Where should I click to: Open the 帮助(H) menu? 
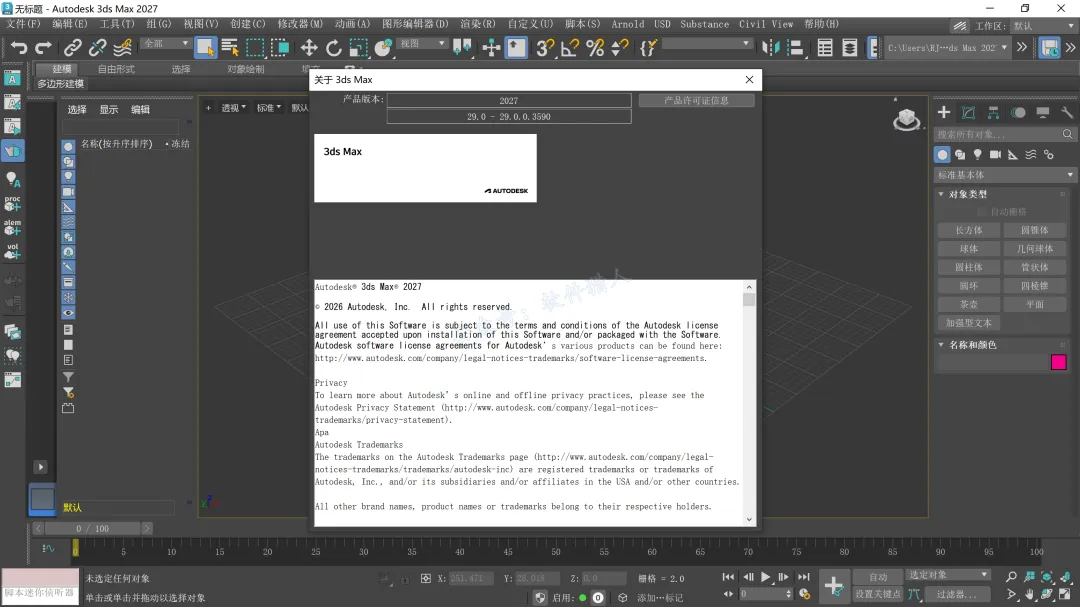[x=821, y=24]
